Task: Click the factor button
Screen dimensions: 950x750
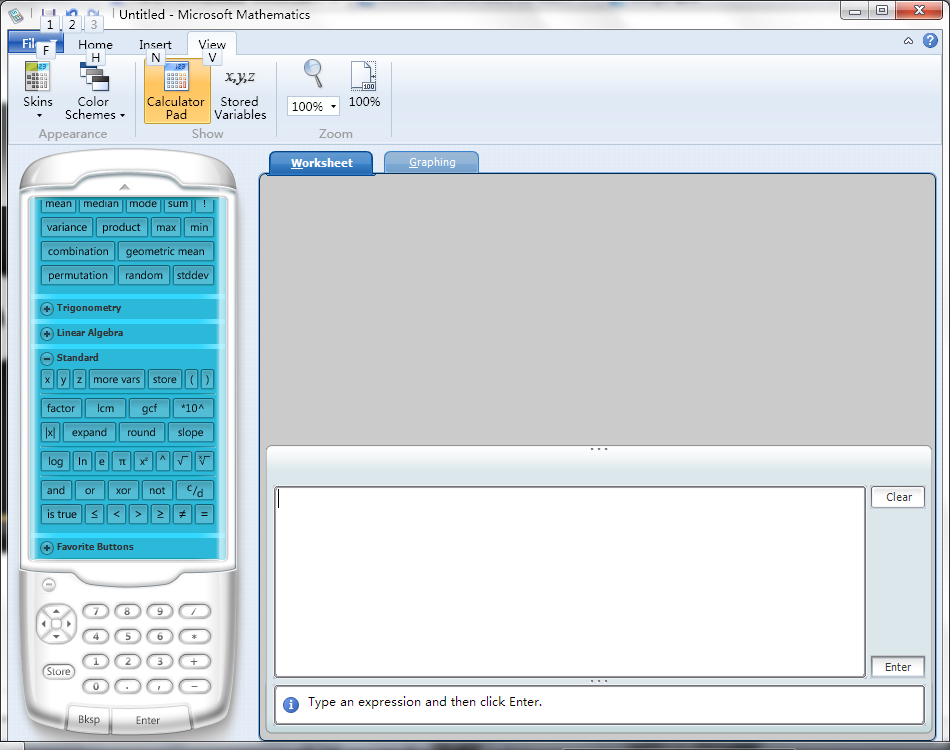Action: coord(61,408)
